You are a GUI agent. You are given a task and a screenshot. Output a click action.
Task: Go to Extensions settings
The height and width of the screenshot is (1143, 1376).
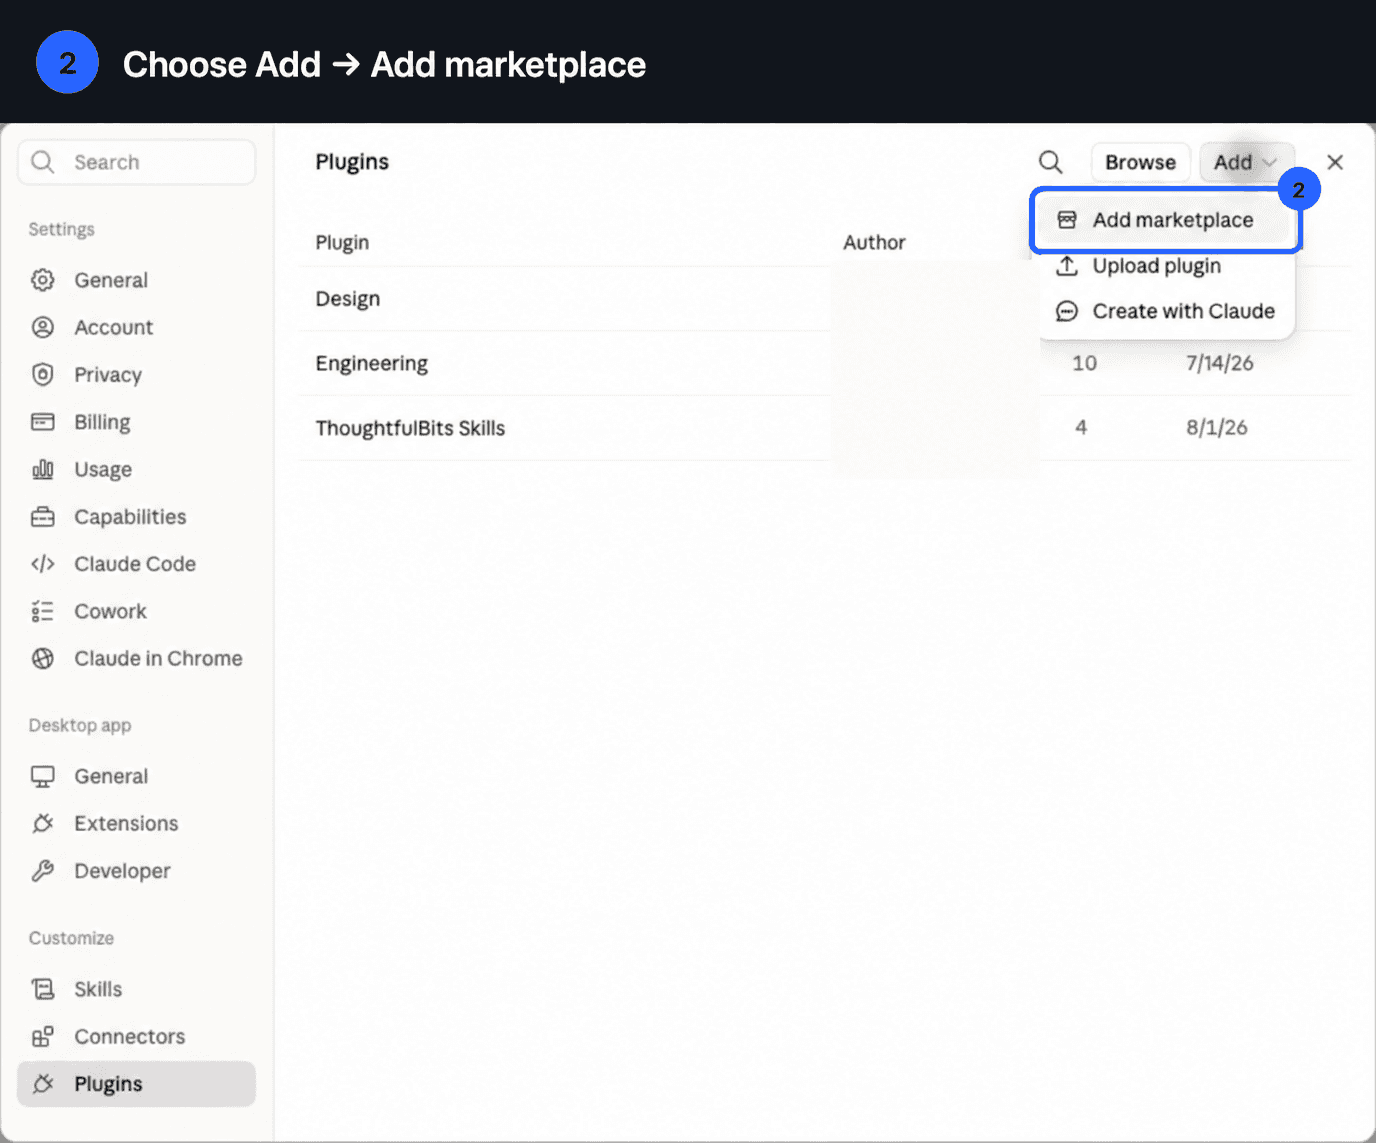pyautogui.click(x=137, y=823)
